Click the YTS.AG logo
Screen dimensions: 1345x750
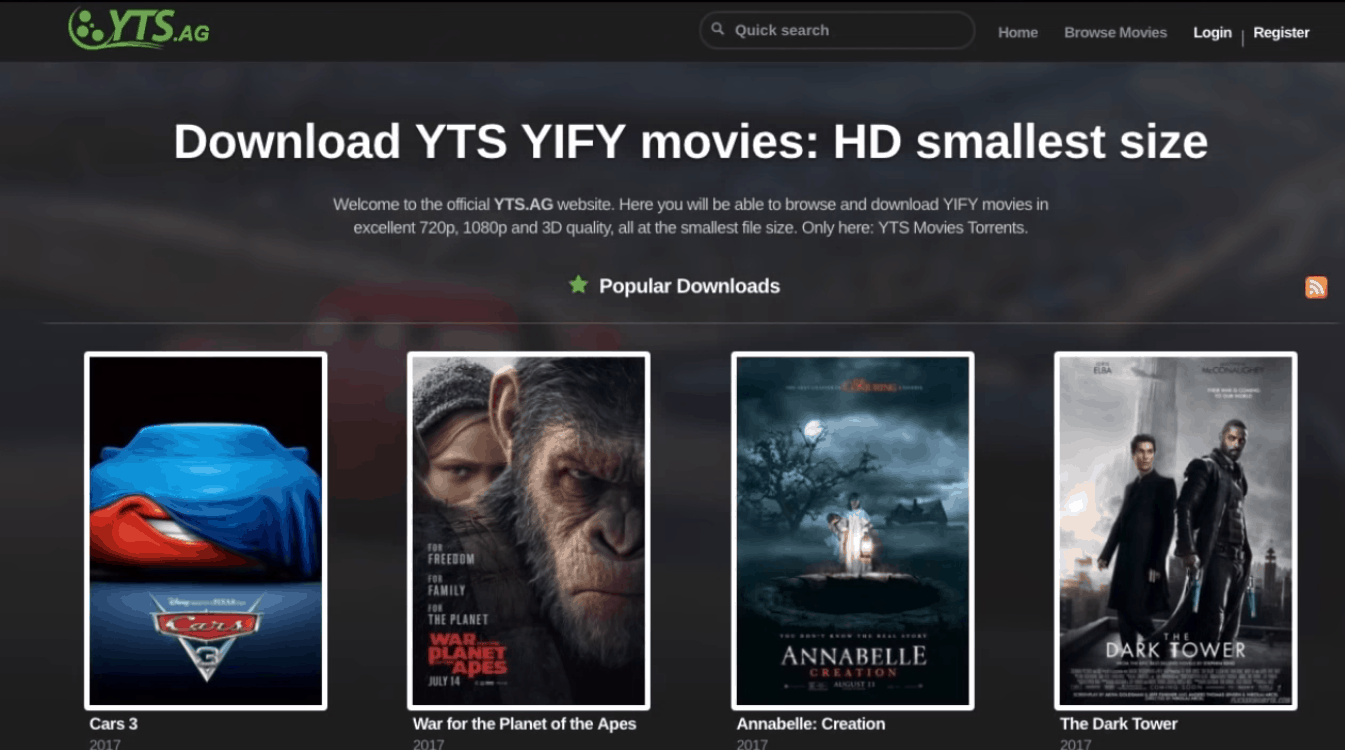[x=138, y=28]
